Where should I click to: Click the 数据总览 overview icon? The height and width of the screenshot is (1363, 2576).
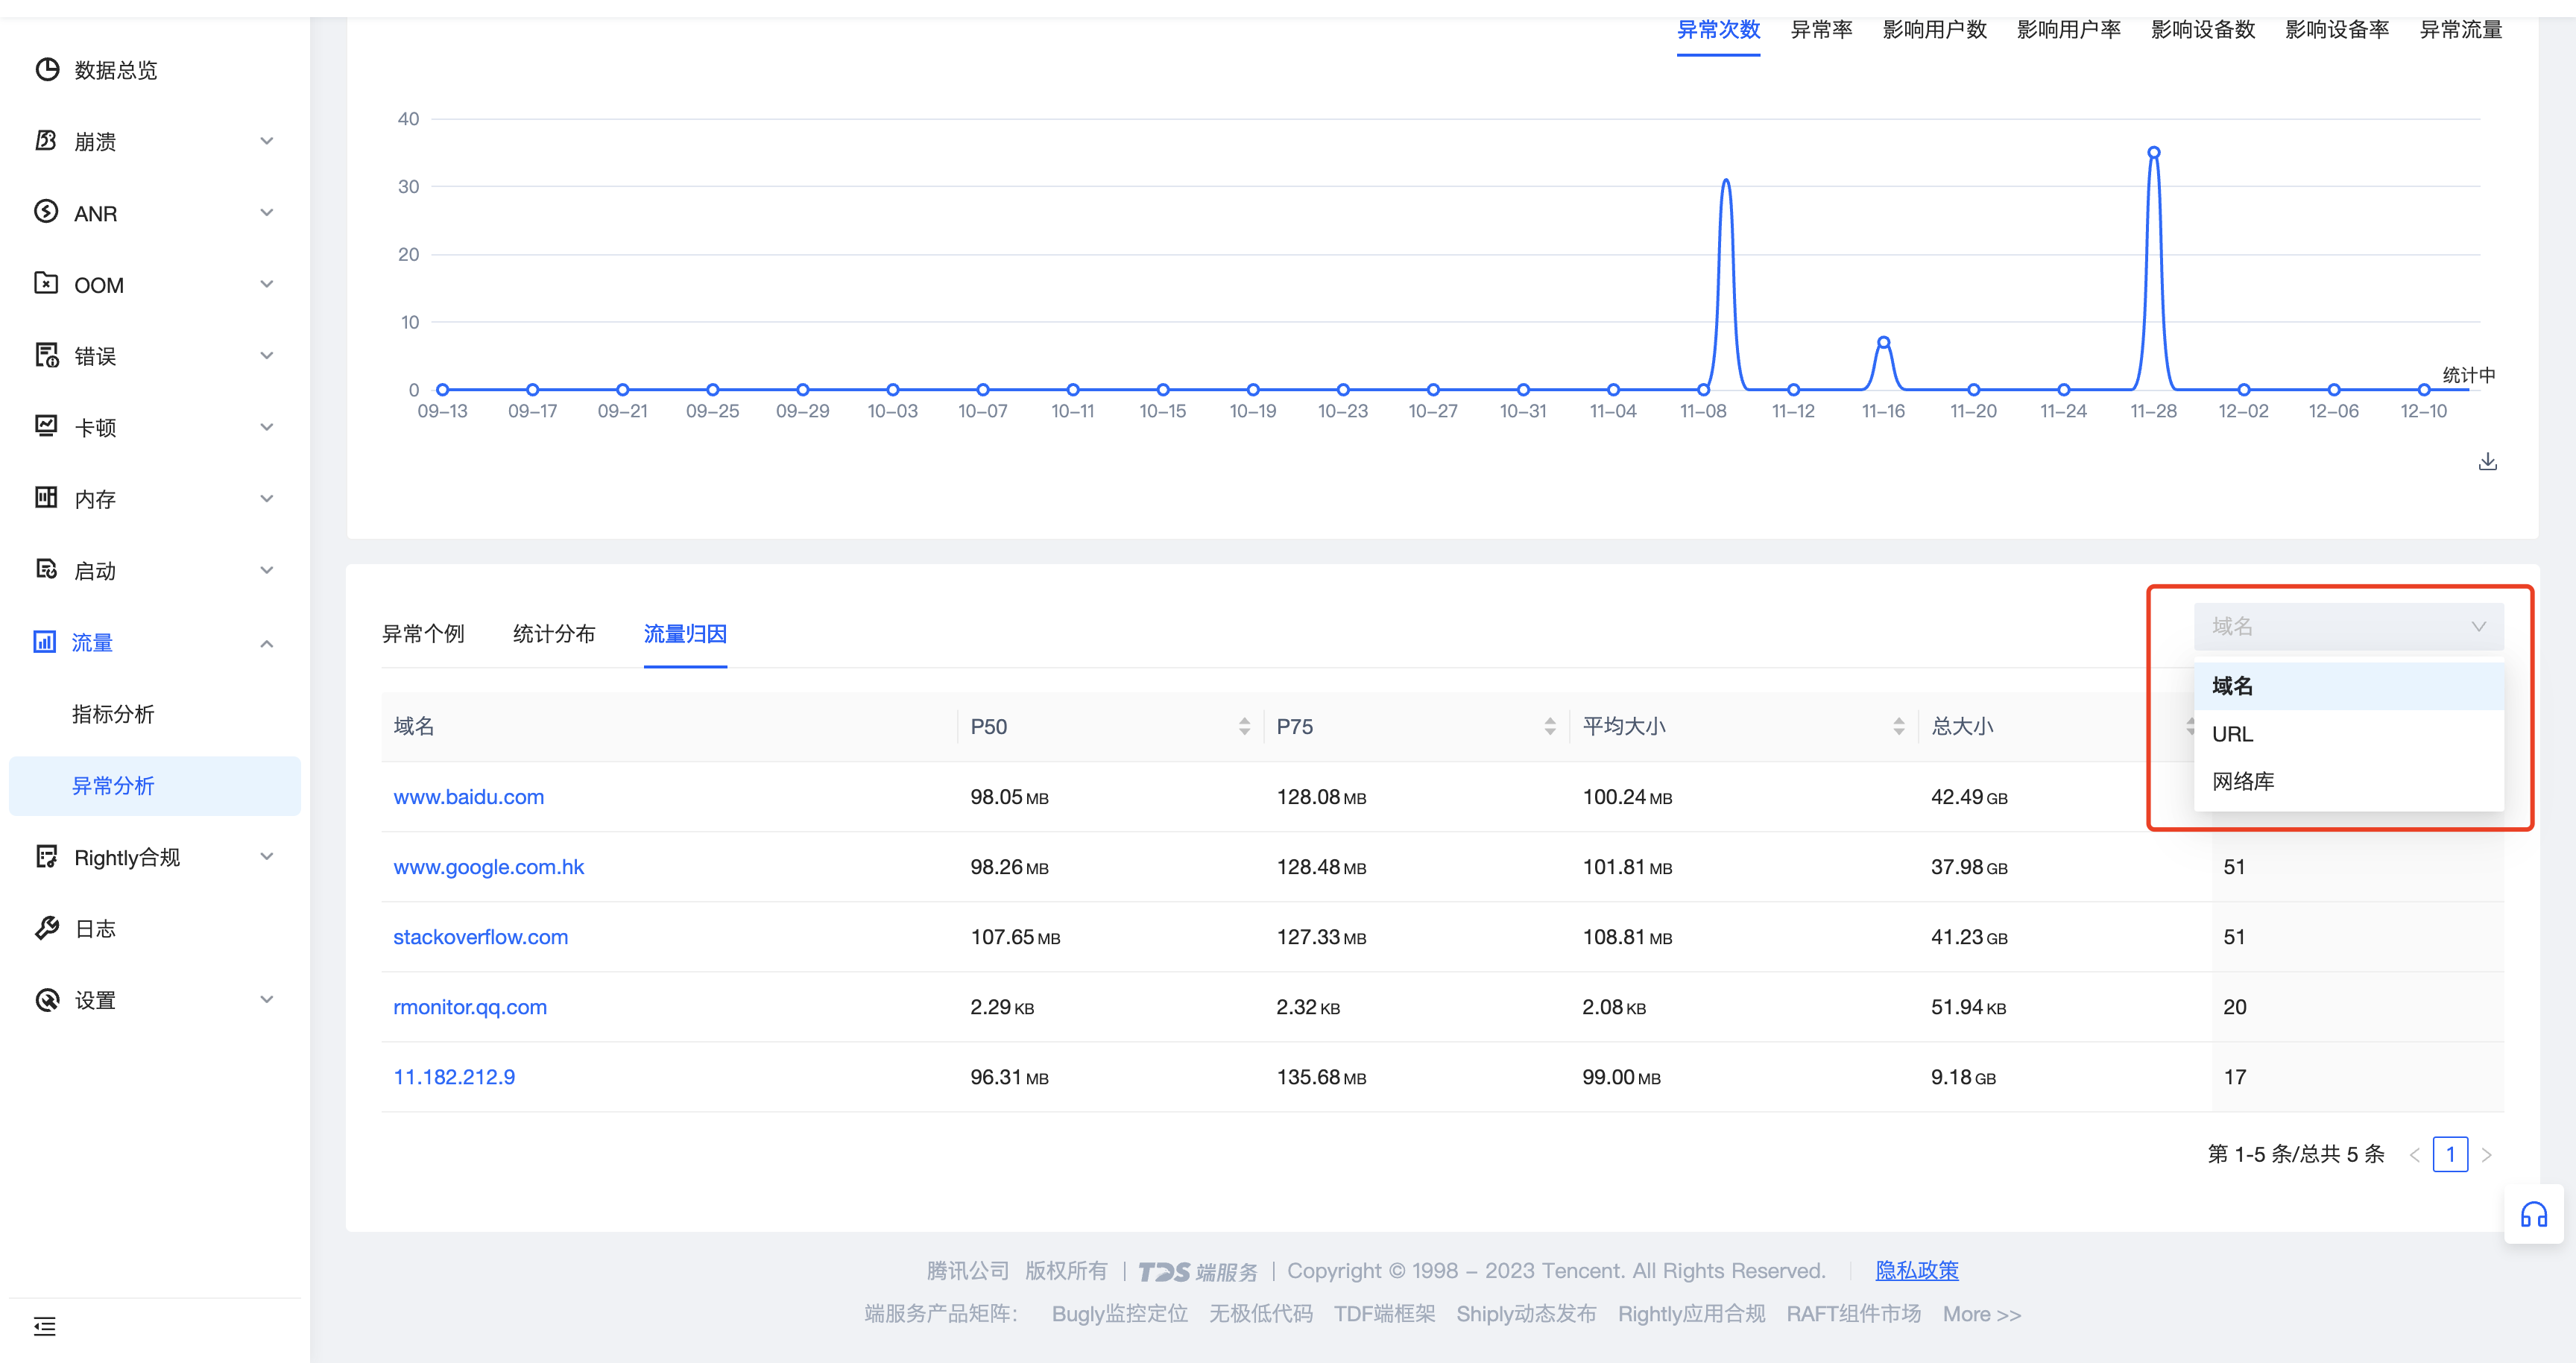[x=47, y=69]
